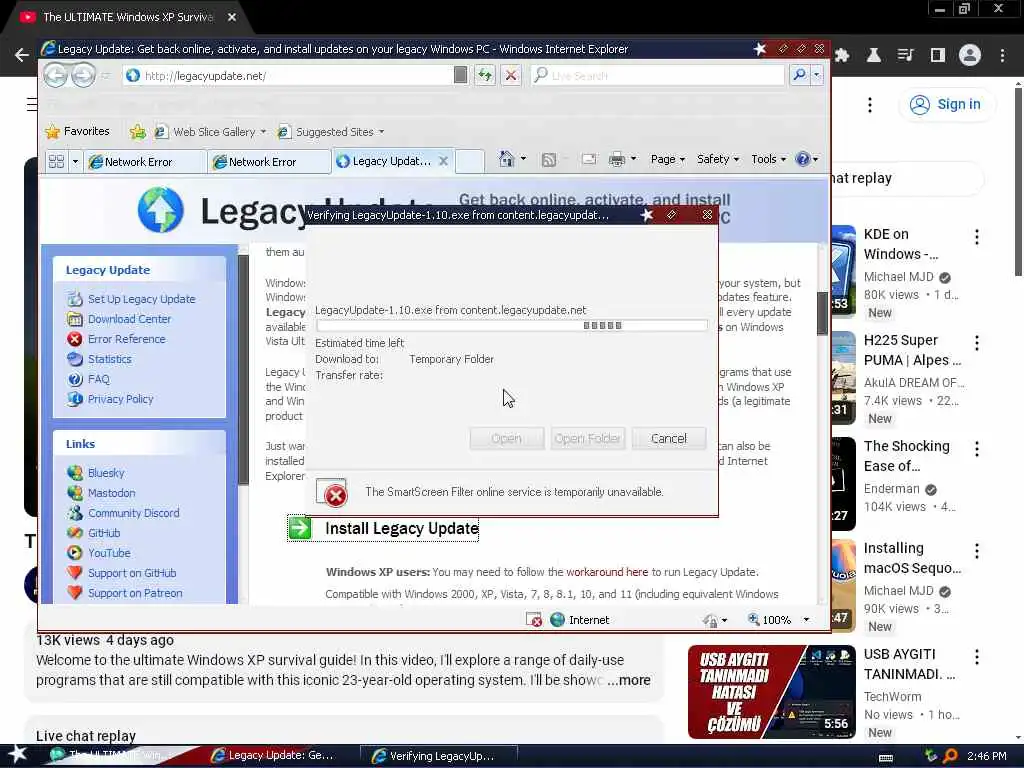The image size is (1024, 768).
Task: Expand video description with ...more
Action: pyautogui.click(x=629, y=680)
